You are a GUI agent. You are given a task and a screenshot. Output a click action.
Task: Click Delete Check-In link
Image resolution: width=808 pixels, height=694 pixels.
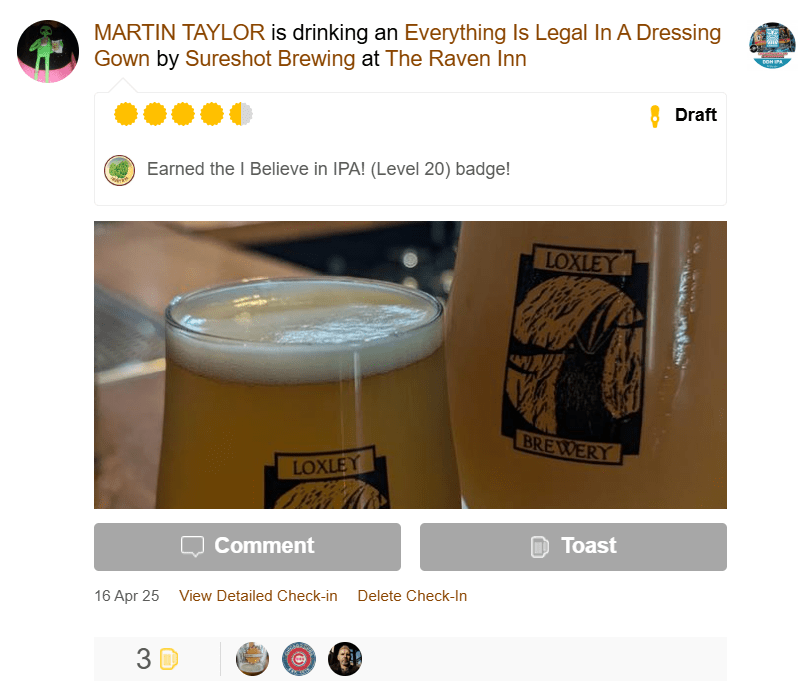[x=412, y=596]
